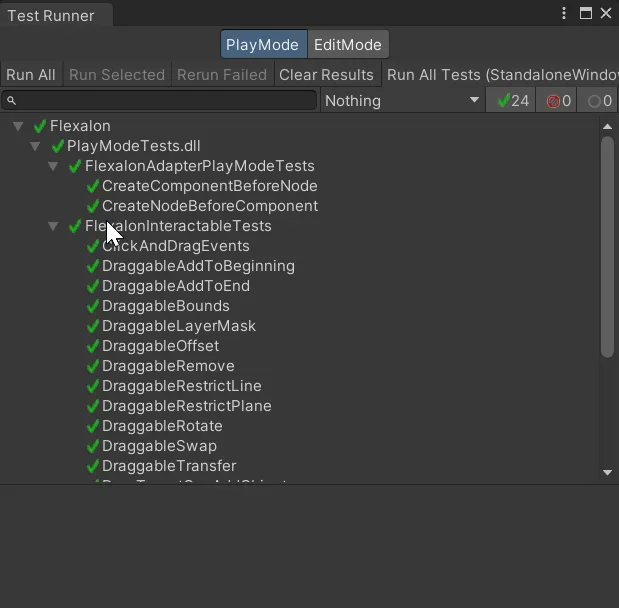Click the vertical scrollbar thumb
Image resolution: width=619 pixels, height=608 pixels.
pos(608,247)
